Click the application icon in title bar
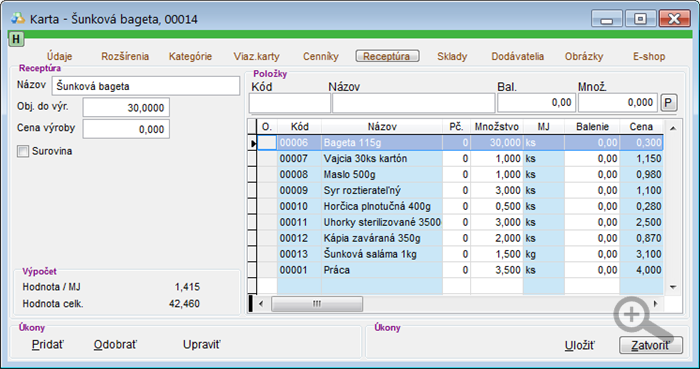This screenshot has height=369, width=700. [18, 19]
